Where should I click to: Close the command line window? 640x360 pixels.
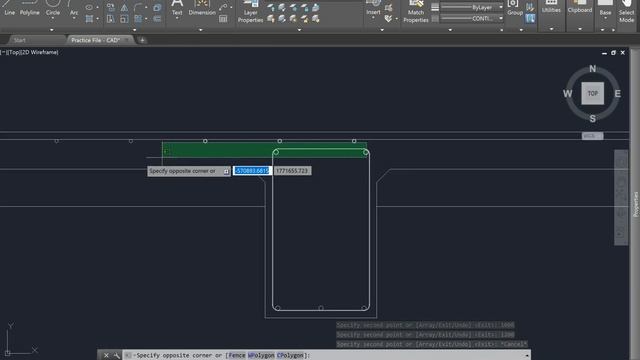(x=106, y=356)
